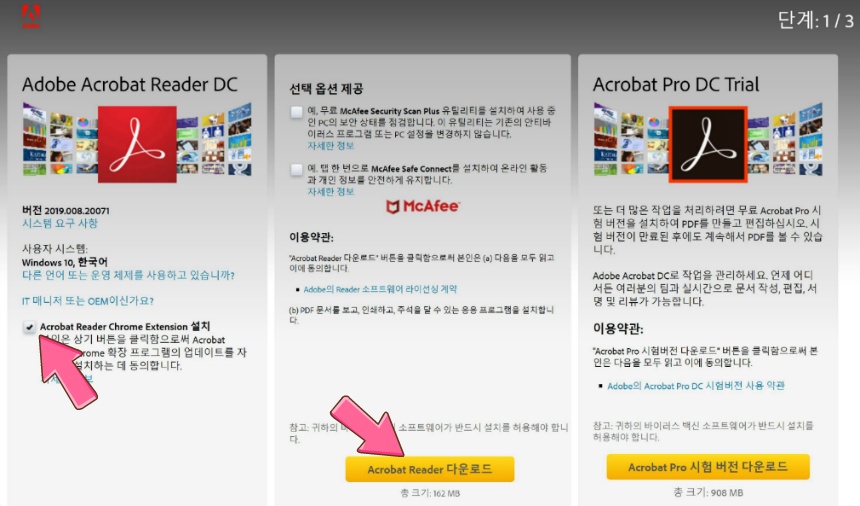860x506 pixels.
Task: Click the 선택 옵션 제공 heading
Action: [x=326, y=89]
